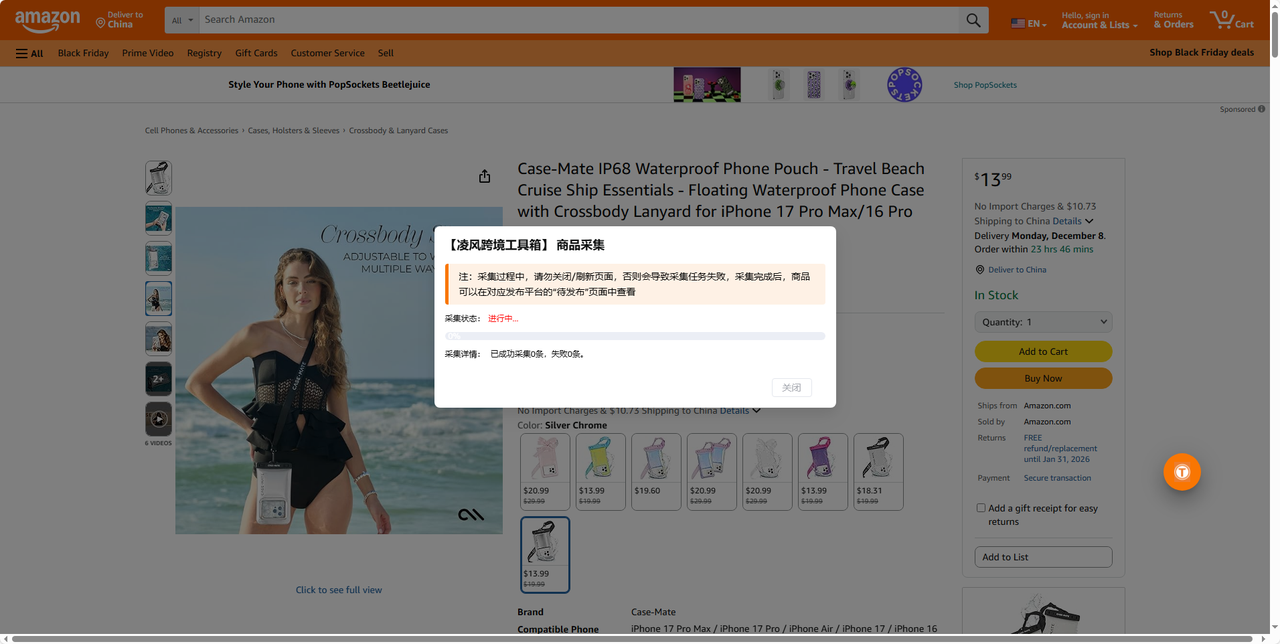Click Secure transaction link
Screen dimensions: 1280x644
tap(1057, 478)
